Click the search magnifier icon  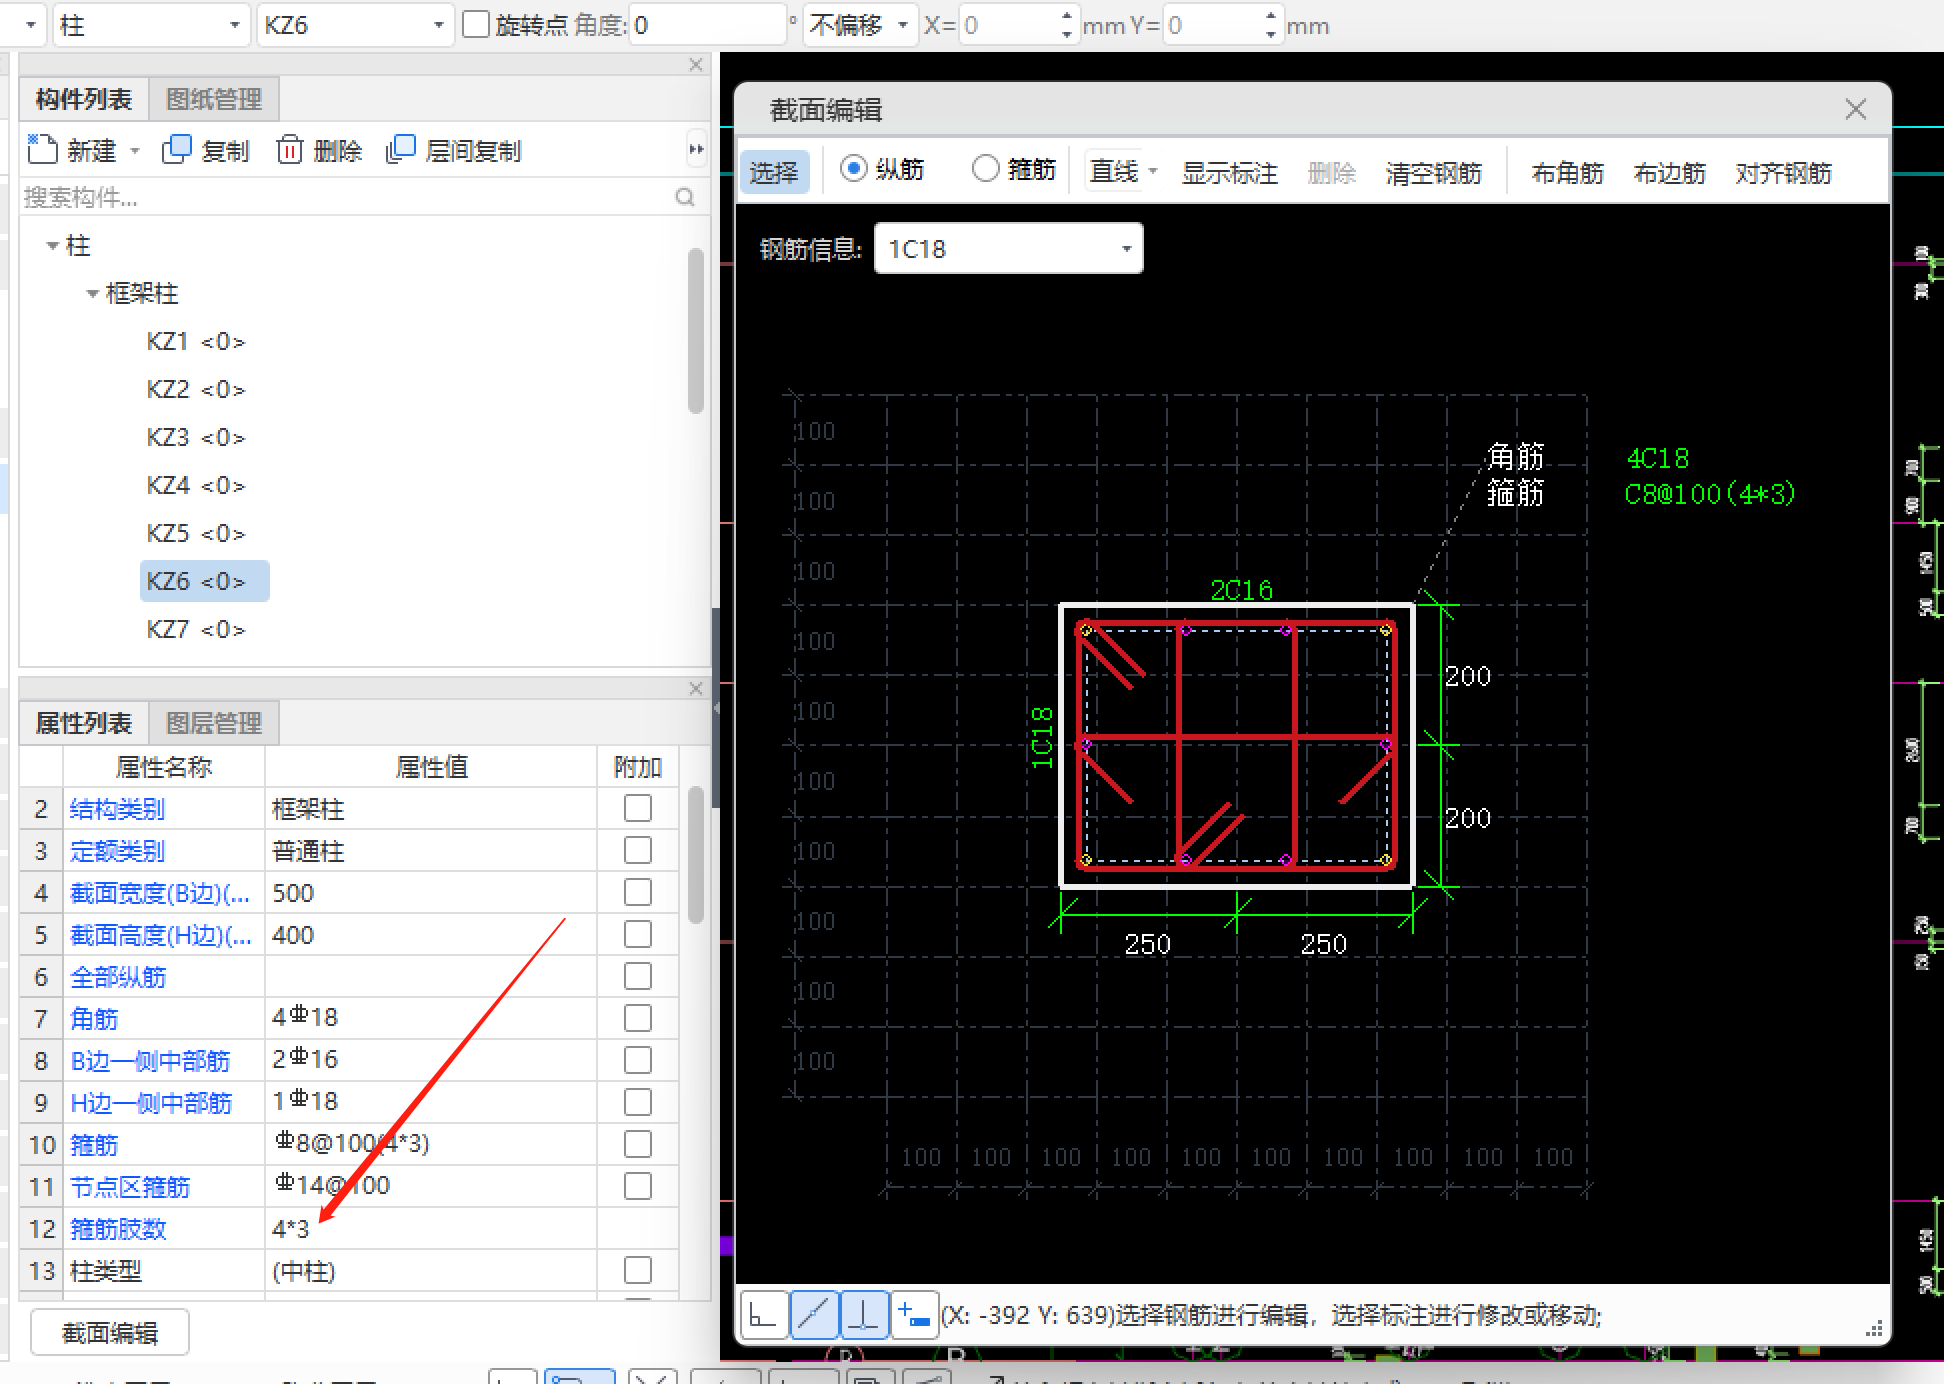click(685, 197)
